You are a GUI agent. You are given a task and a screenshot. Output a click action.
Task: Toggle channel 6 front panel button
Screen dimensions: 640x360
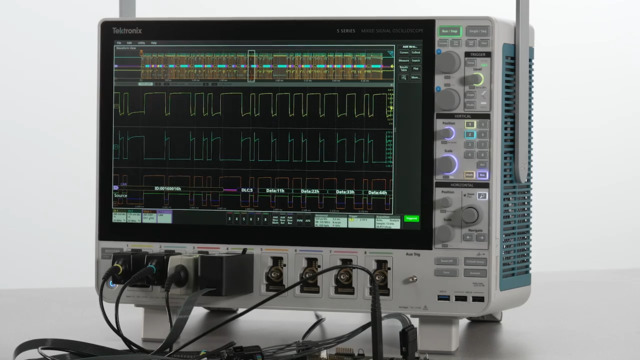click(483, 134)
